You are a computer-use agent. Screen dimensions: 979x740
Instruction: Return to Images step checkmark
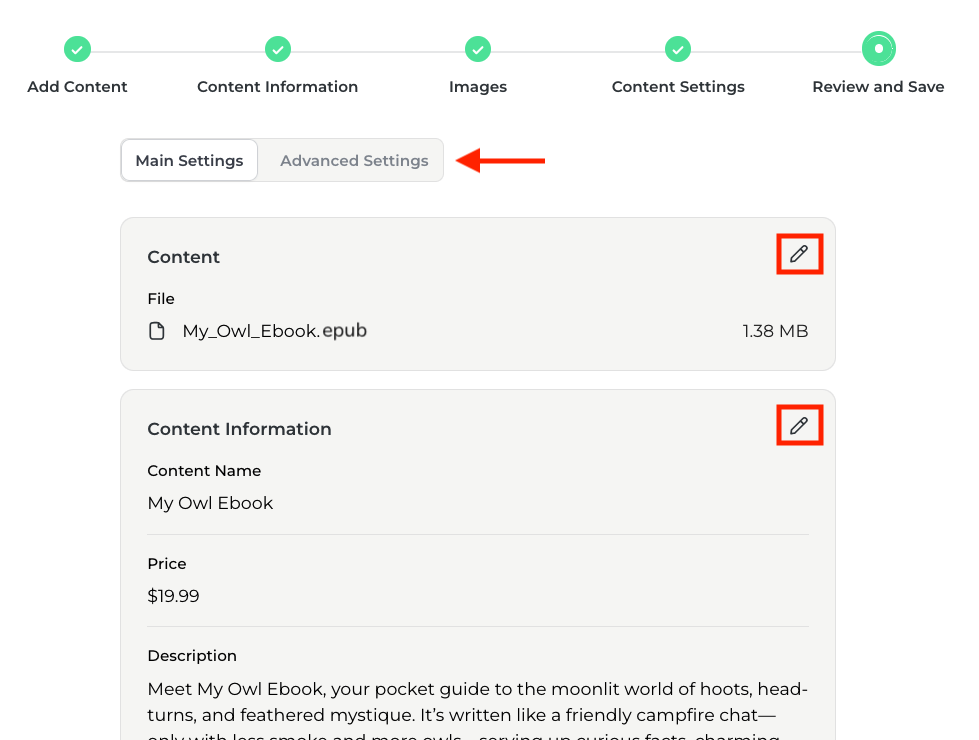(478, 49)
